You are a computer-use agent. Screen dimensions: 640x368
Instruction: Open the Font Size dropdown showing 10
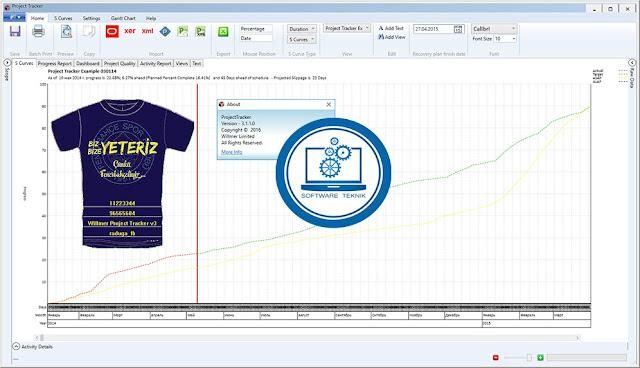[505, 39]
